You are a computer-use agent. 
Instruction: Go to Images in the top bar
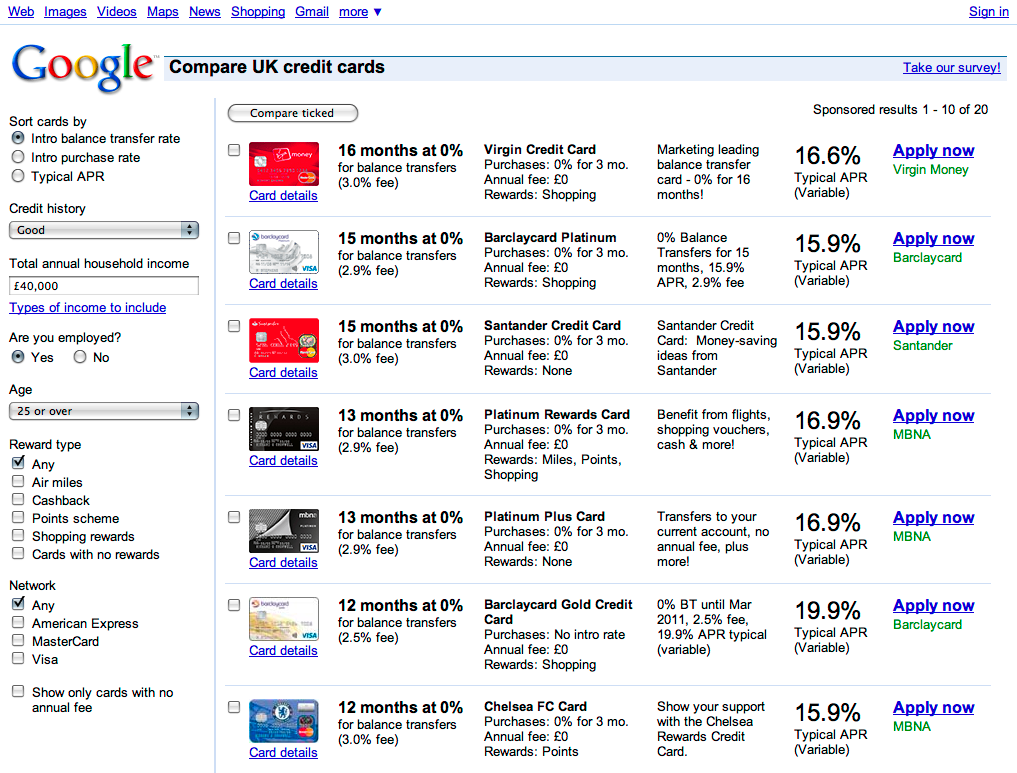[65, 12]
